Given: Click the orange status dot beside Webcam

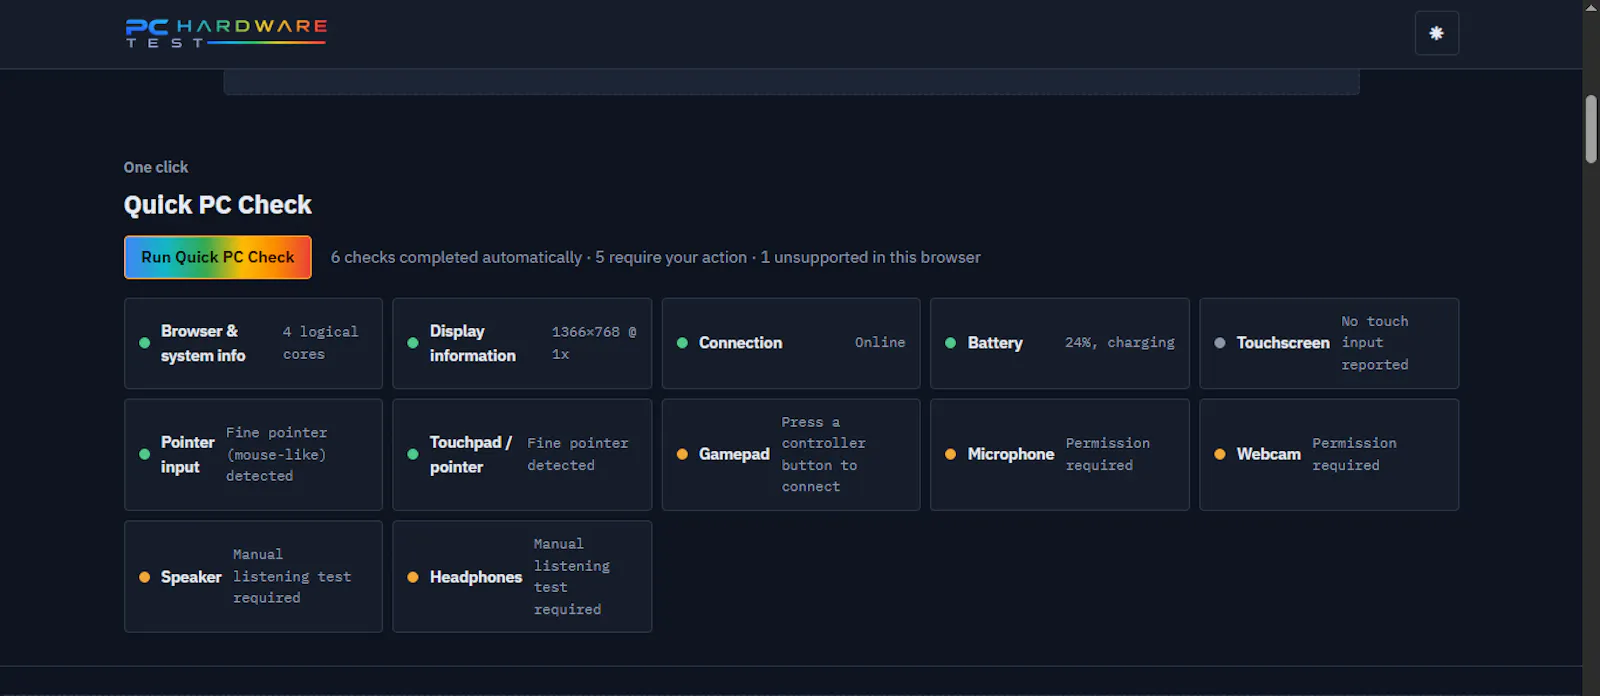Looking at the screenshot, I should point(1220,454).
